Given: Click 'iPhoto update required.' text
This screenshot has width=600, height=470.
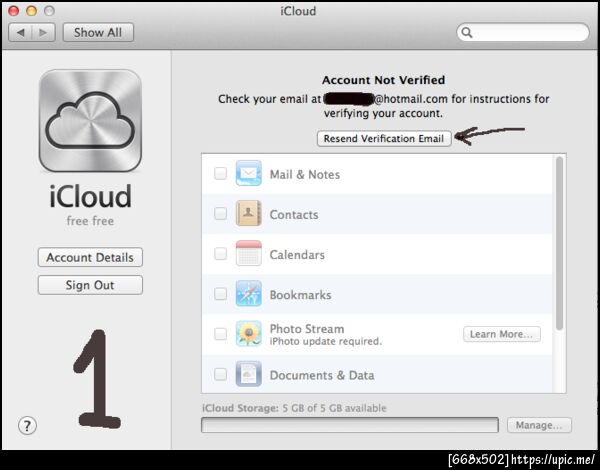Looking at the screenshot, I should 326,341.
